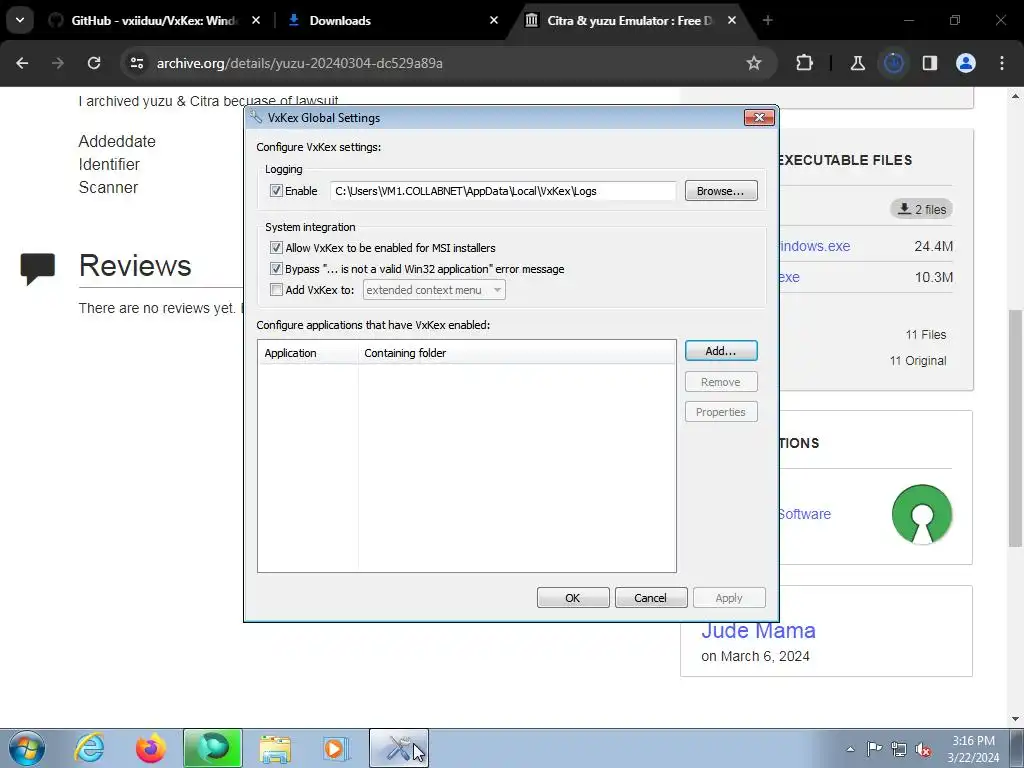Click the page vertical scrollbar thumb
The width and height of the screenshot is (1024, 768).
click(1015, 428)
